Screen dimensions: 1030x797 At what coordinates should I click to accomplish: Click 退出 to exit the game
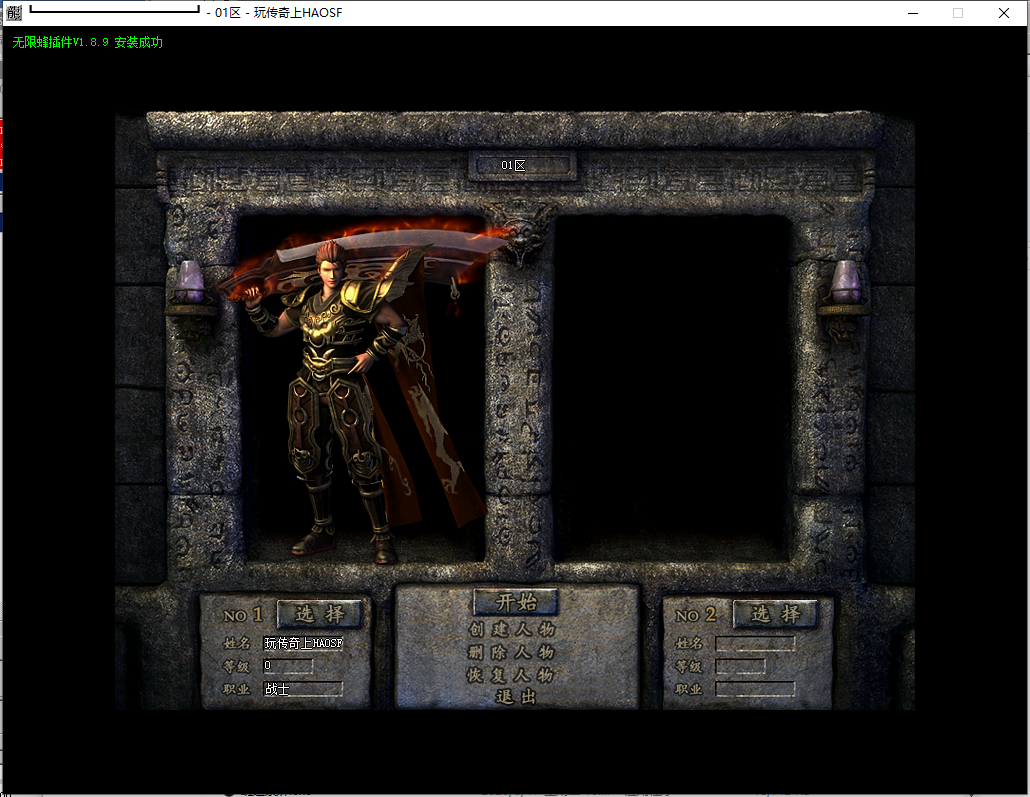pyautogui.click(x=516, y=697)
